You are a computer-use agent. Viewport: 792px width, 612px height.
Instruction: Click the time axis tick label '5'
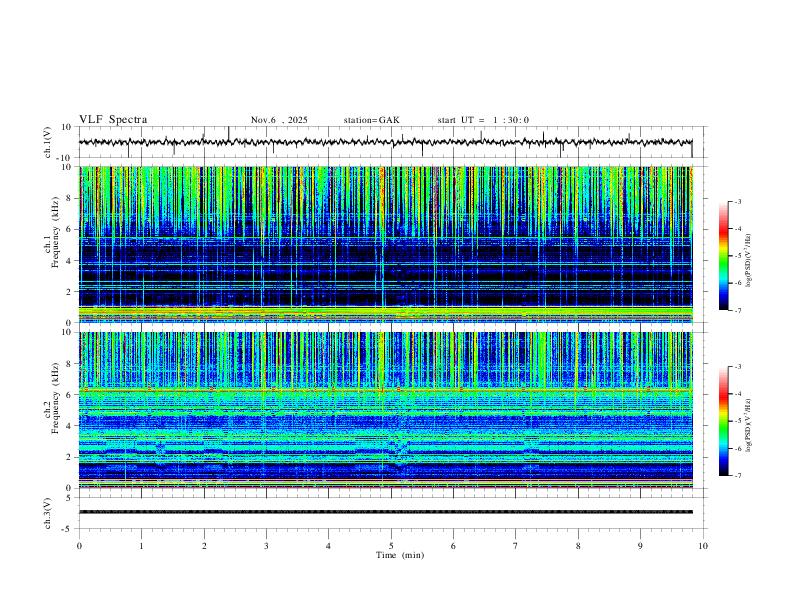(x=391, y=546)
